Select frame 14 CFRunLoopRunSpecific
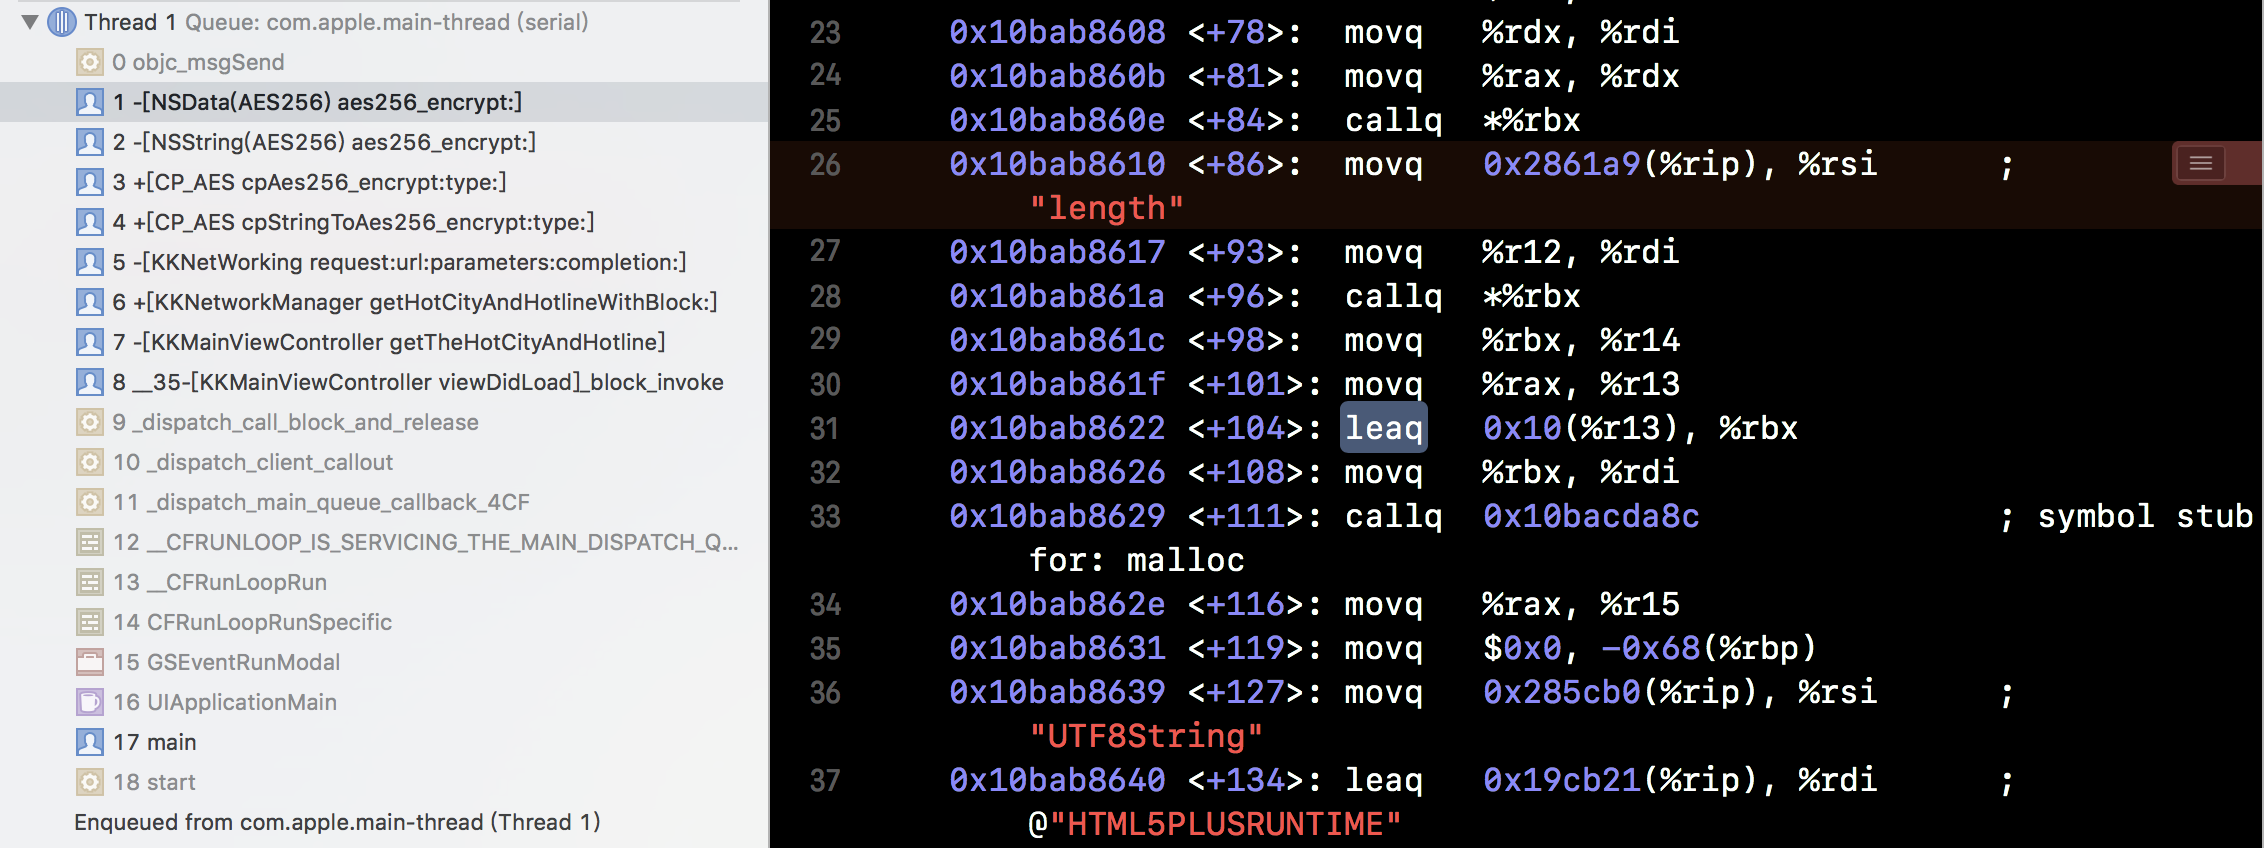The image size is (2264, 848). pos(252,622)
